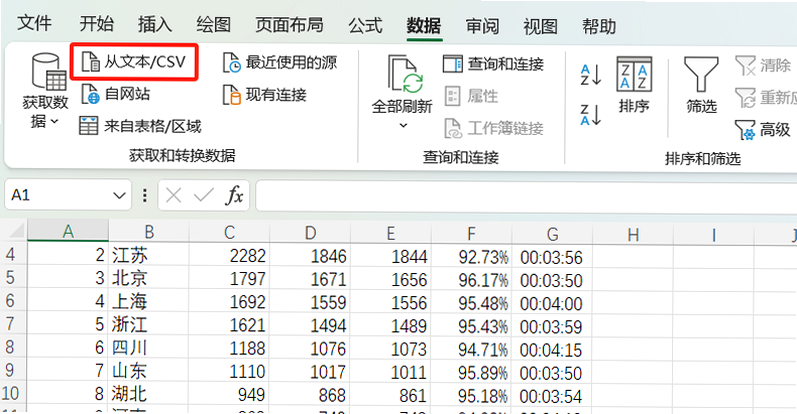Switch to the 绘图 tab
The height and width of the screenshot is (414, 797).
(x=213, y=24)
